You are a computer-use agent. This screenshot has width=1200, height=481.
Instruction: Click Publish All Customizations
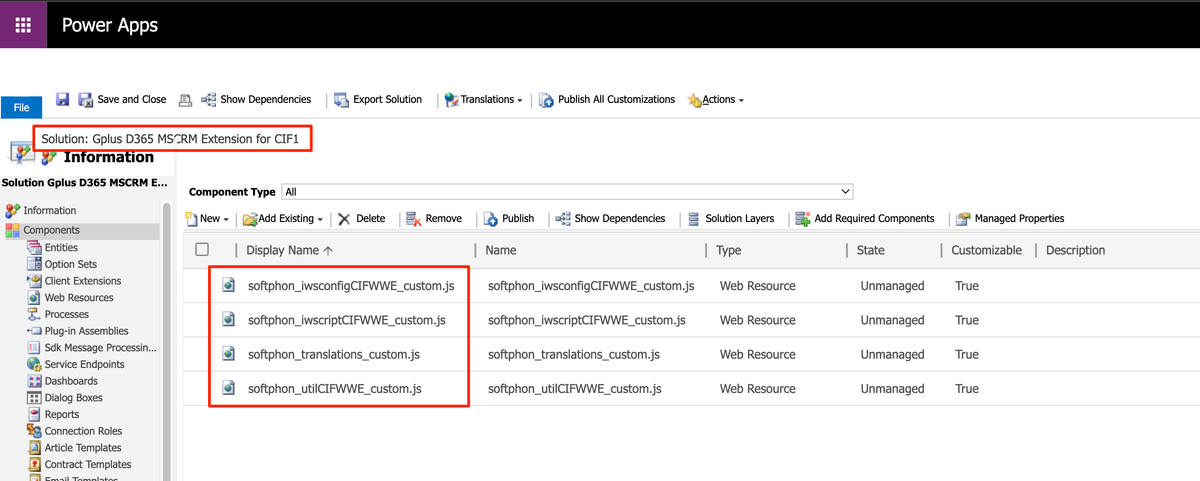pyautogui.click(x=607, y=100)
